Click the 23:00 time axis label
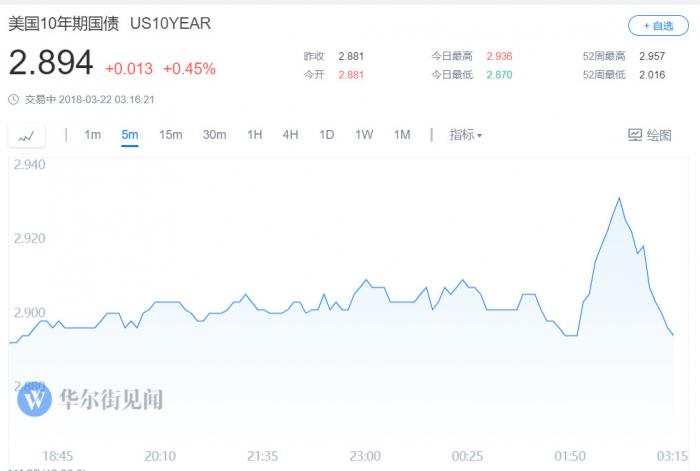The height and width of the screenshot is (471, 700). [x=364, y=456]
